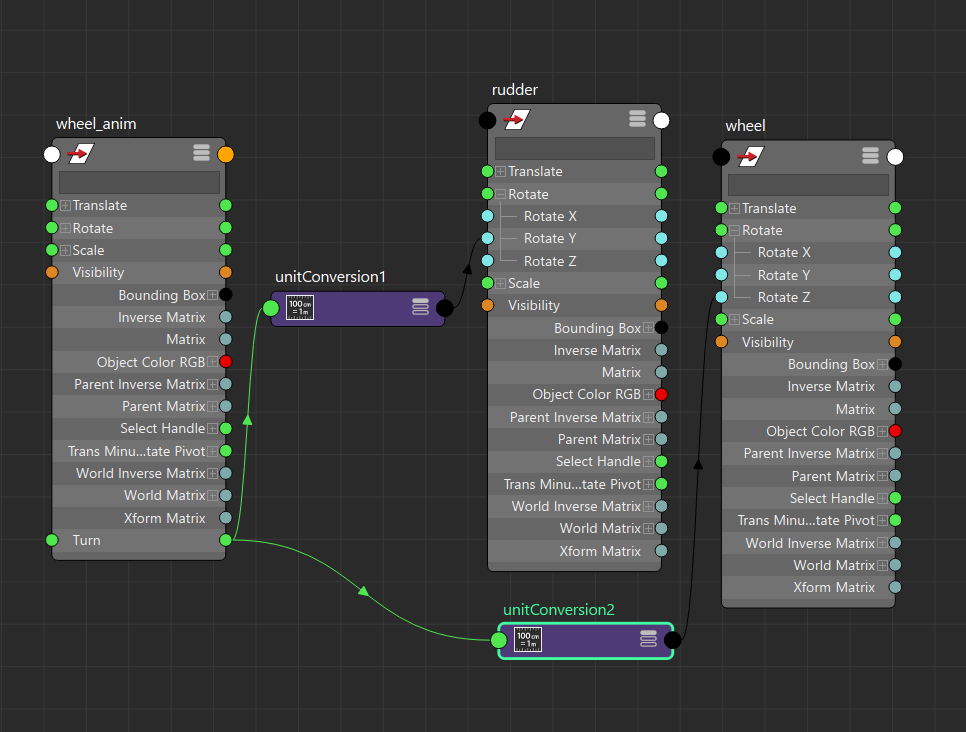
Task: Click the transform icon on rudder node
Action: pyautogui.click(x=516, y=120)
